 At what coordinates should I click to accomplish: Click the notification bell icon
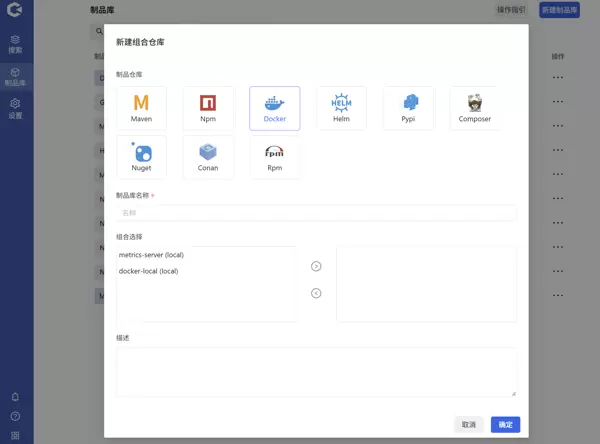click(x=15, y=397)
